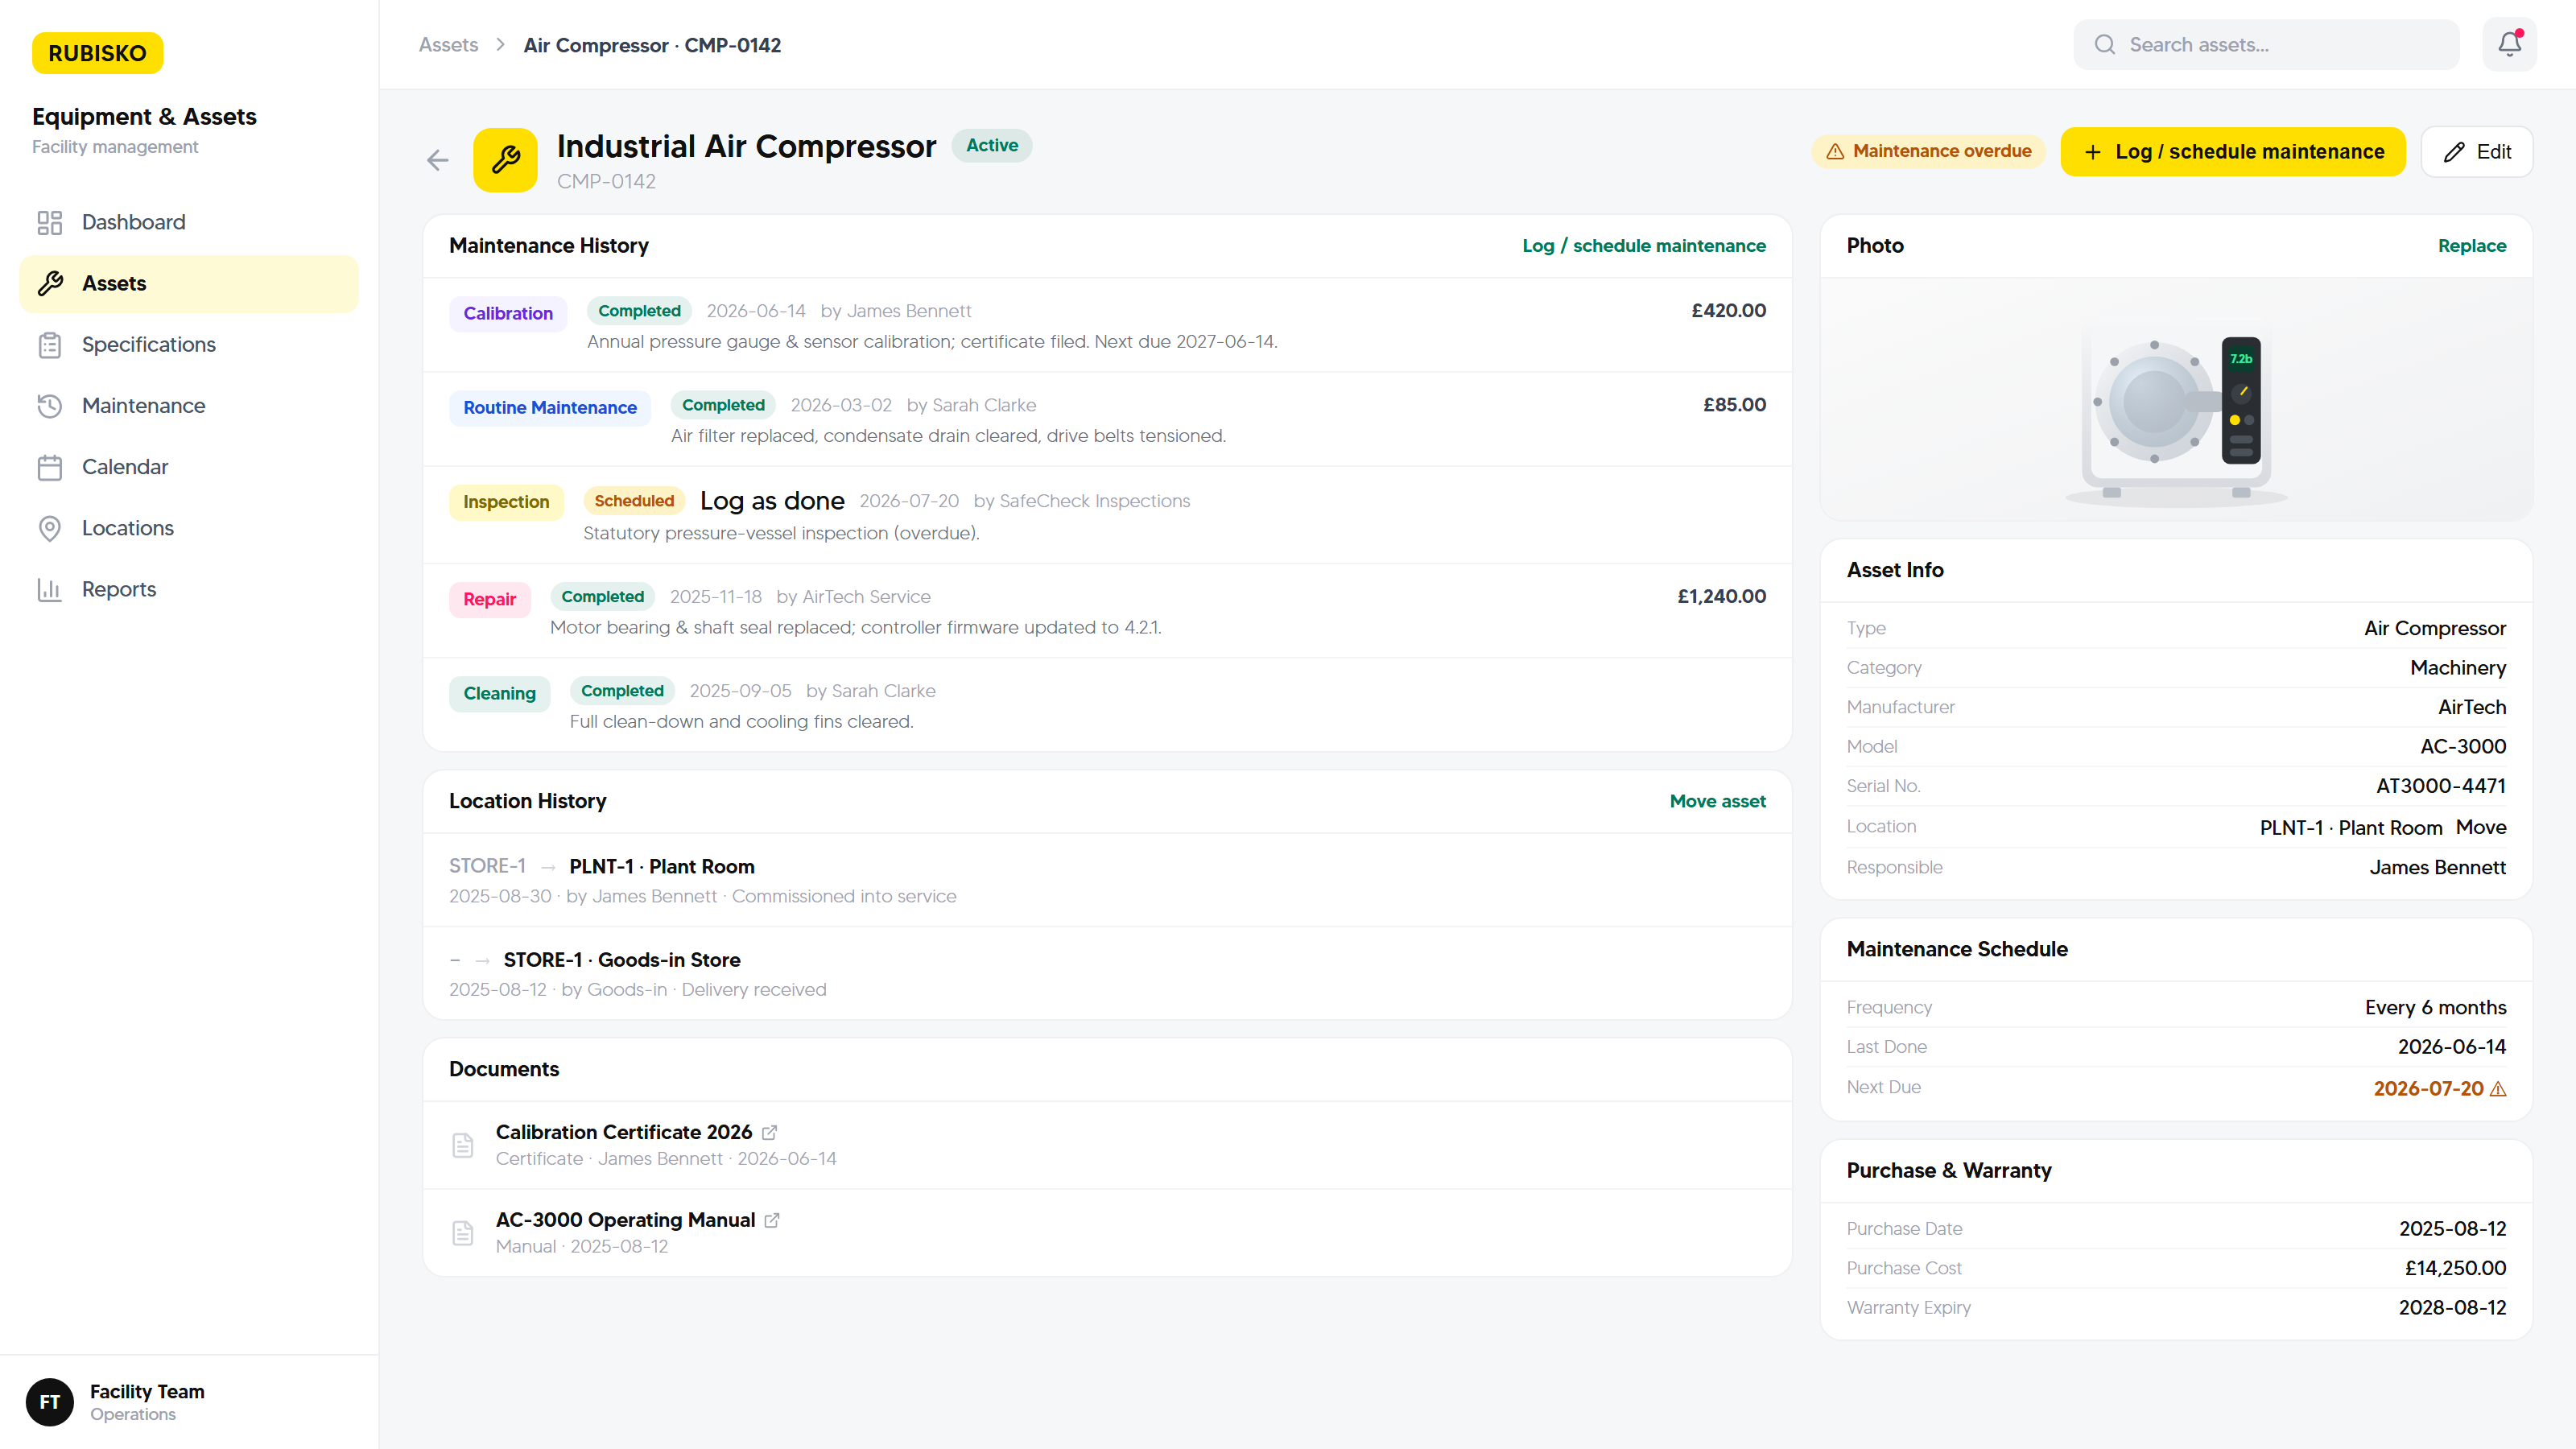This screenshot has height=1449, width=2576.
Task: Click the FT avatar in sidebar footer
Action: click(50, 1402)
